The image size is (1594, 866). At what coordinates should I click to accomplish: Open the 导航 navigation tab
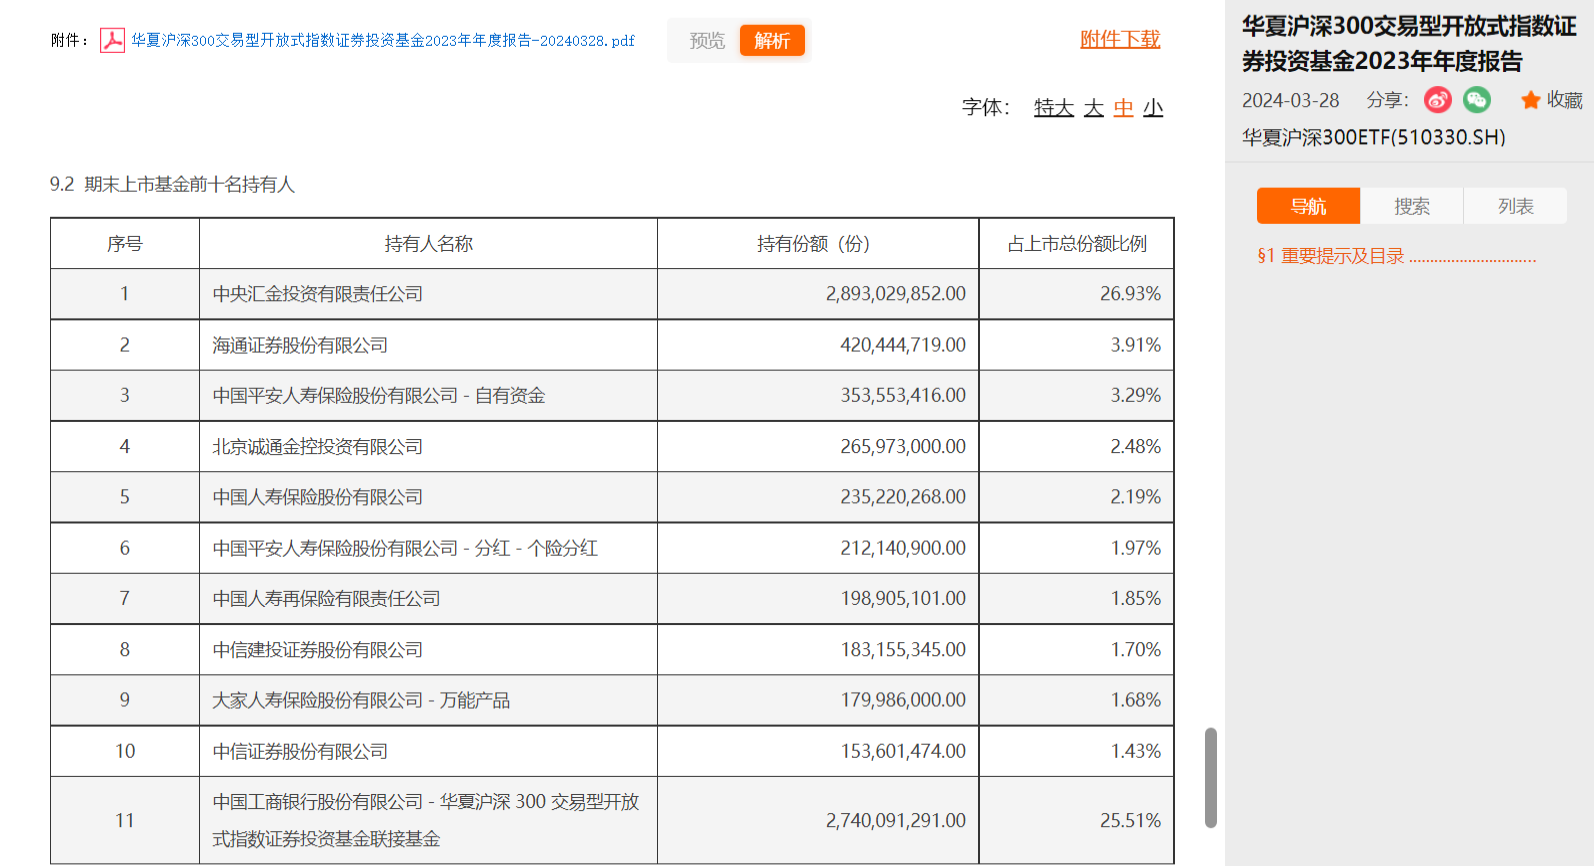tap(1308, 206)
